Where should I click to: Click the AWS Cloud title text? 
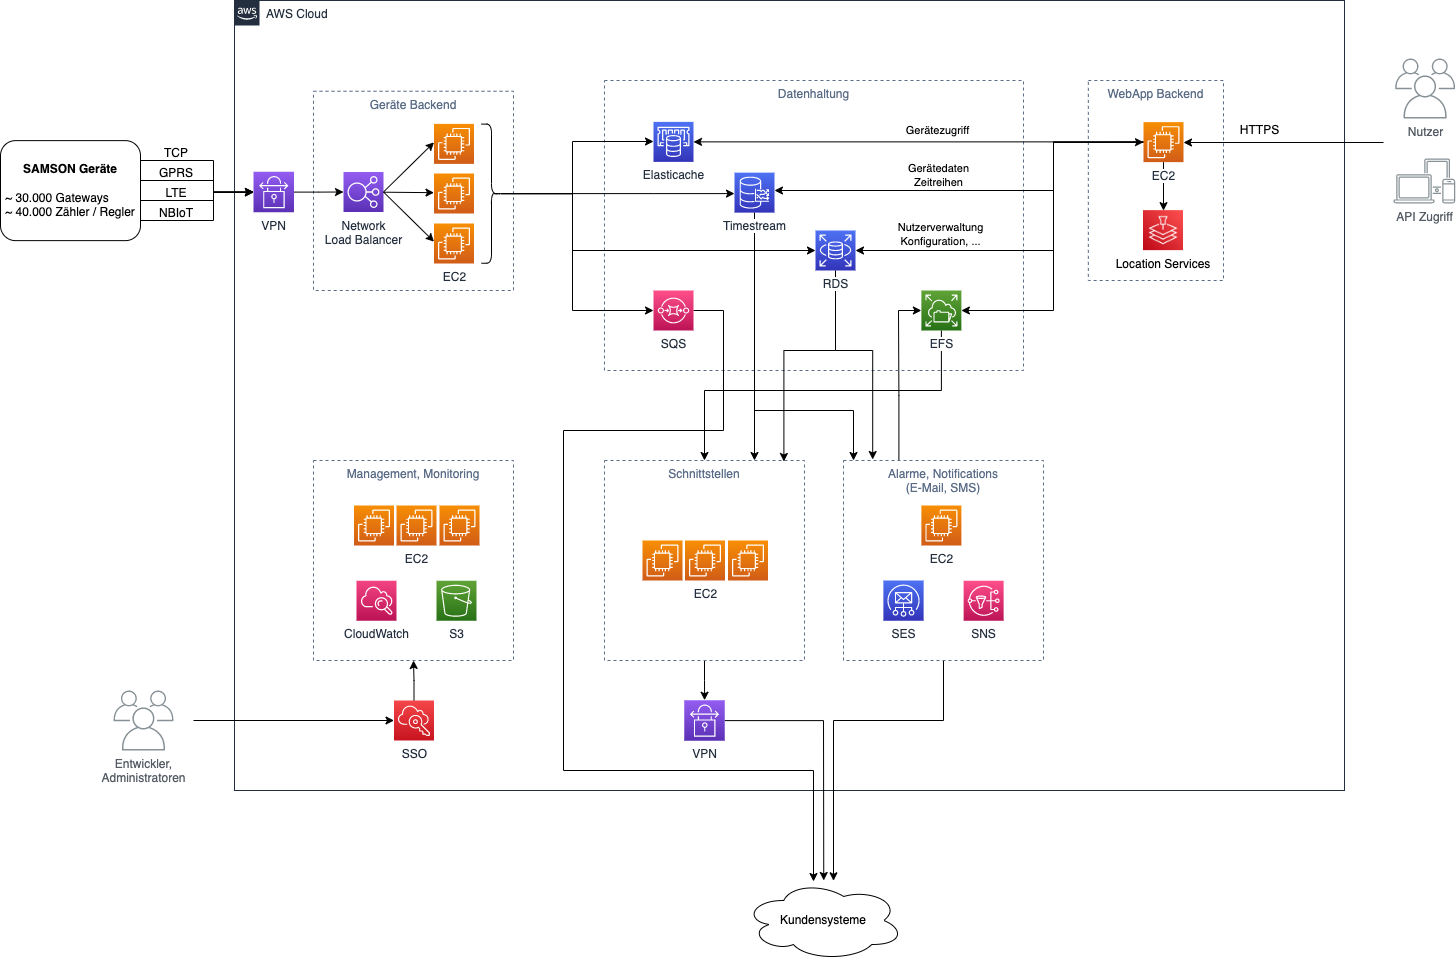pyautogui.click(x=296, y=14)
